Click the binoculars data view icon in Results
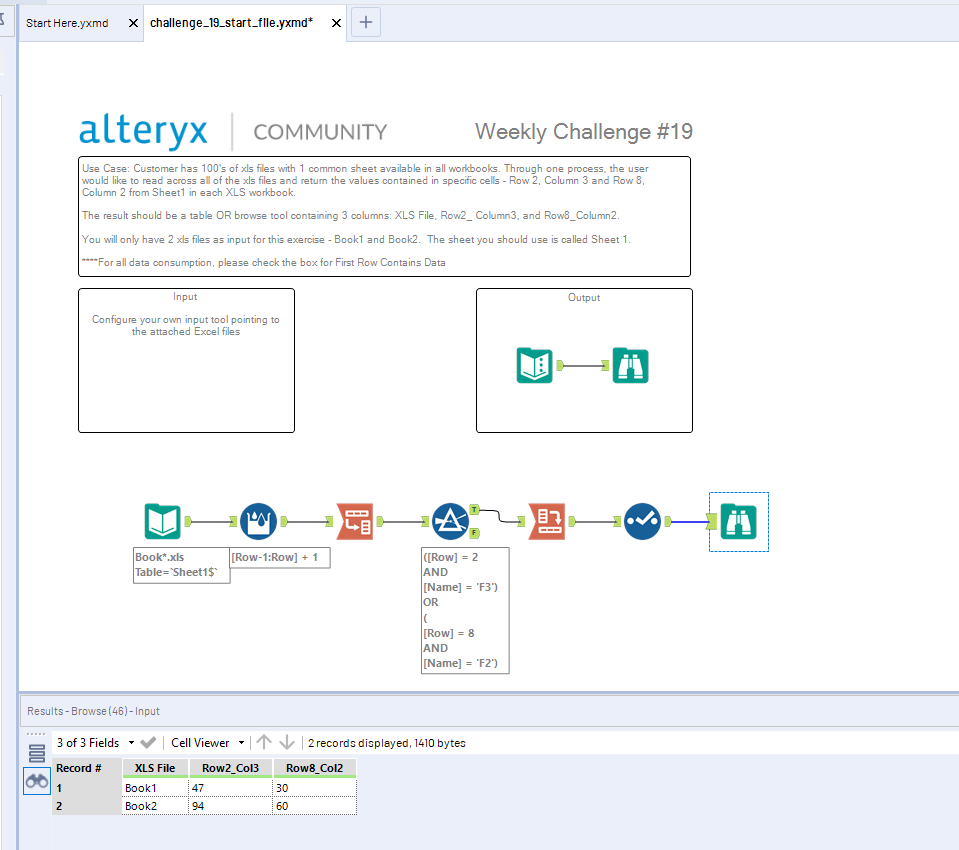959x850 pixels. coord(37,781)
